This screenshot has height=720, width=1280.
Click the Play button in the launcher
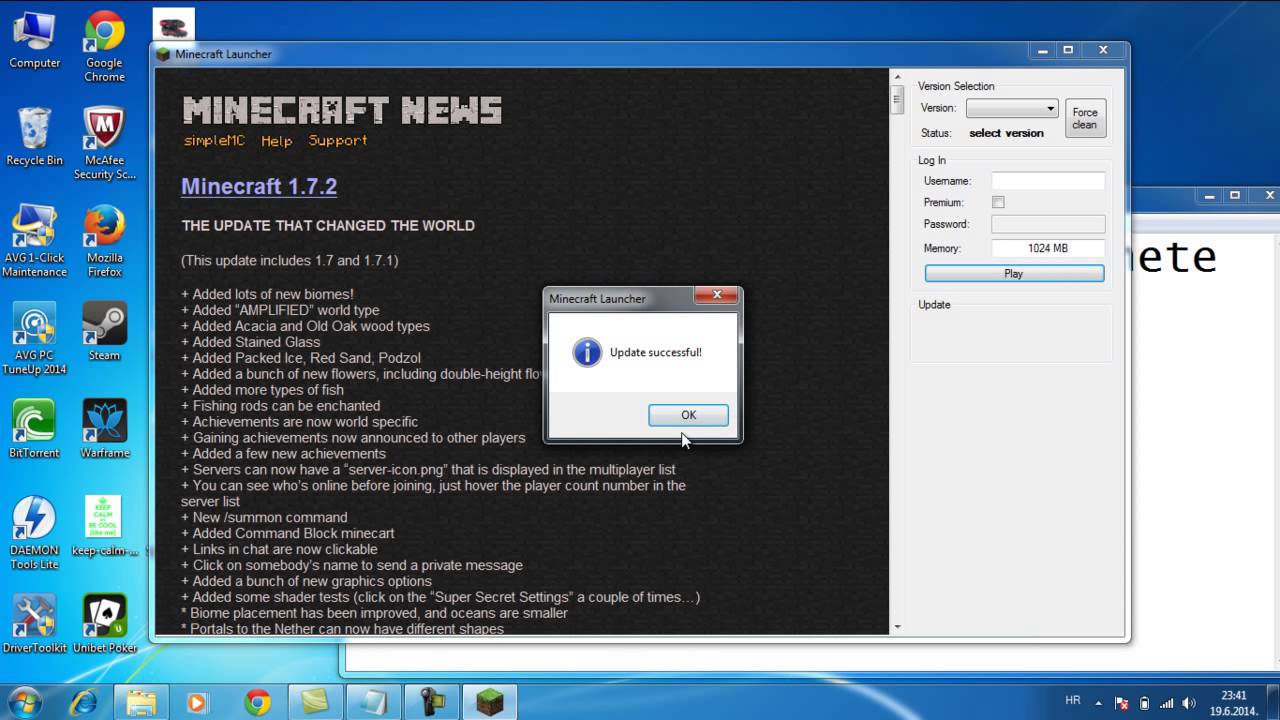pyautogui.click(x=1014, y=274)
